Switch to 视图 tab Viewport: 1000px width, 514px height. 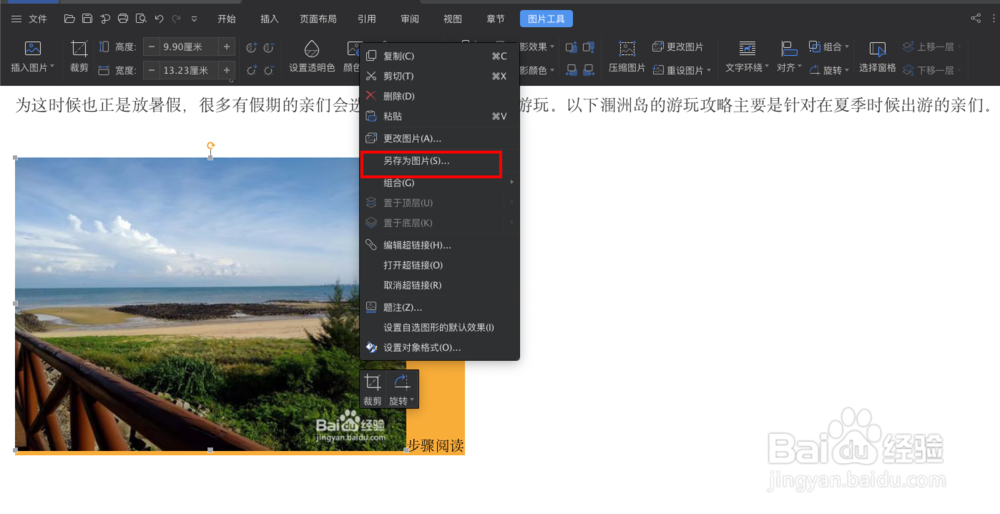pyautogui.click(x=452, y=19)
